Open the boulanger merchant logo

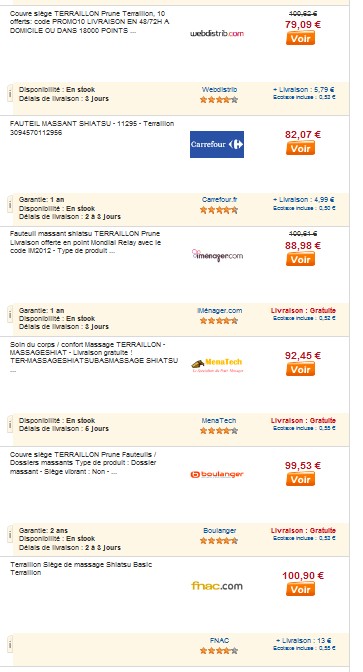tap(217, 474)
